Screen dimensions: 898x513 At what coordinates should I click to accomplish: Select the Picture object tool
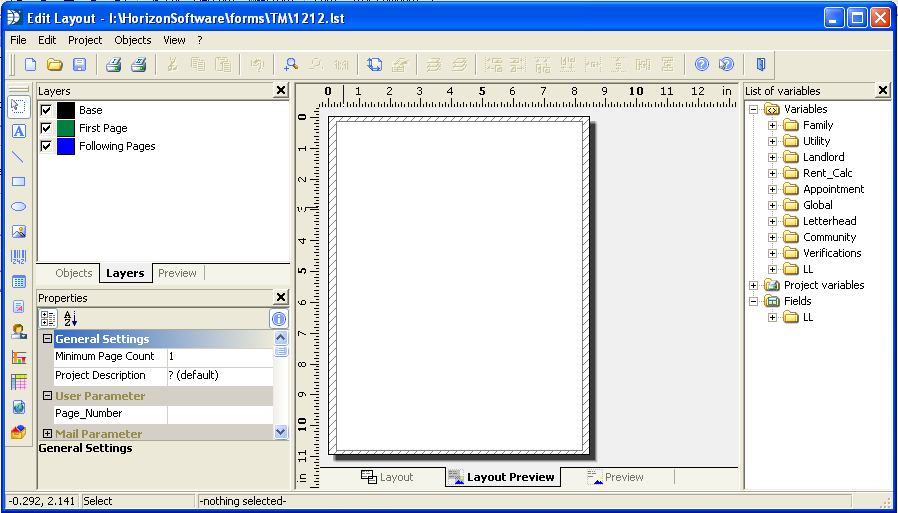coord(18,232)
